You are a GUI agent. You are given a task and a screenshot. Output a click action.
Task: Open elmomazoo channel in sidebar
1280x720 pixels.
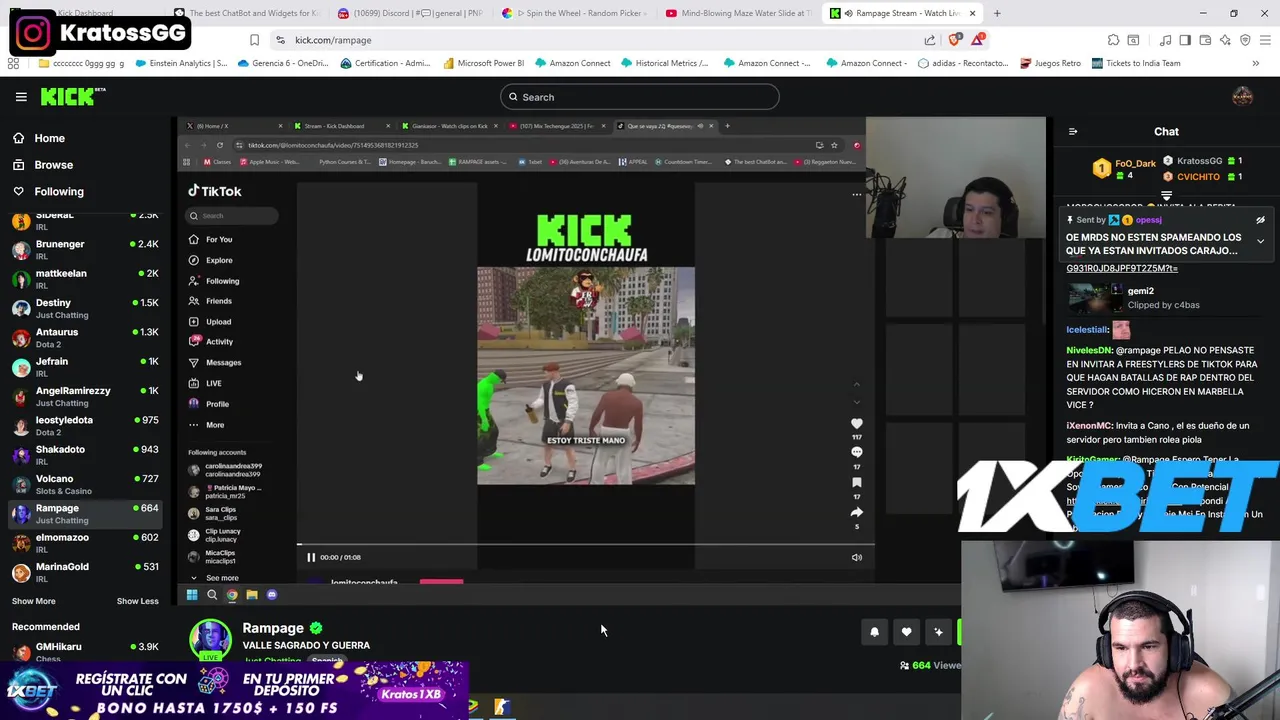(x=85, y=543)
